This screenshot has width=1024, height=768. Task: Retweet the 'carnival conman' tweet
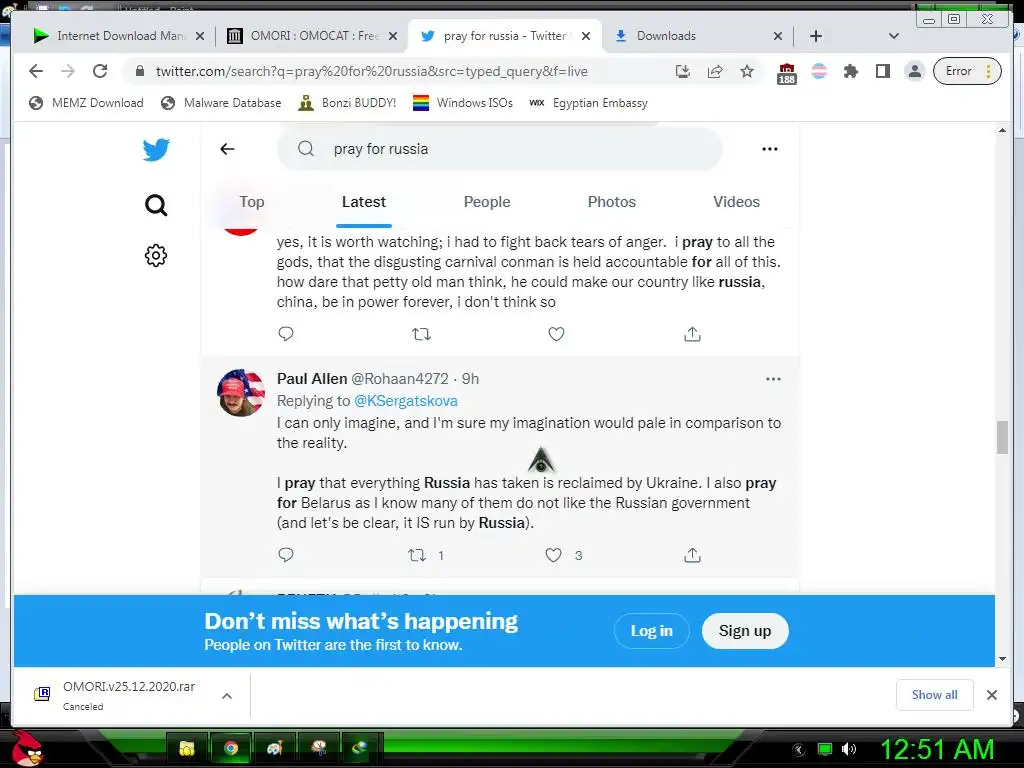click(x=421, y=334)
